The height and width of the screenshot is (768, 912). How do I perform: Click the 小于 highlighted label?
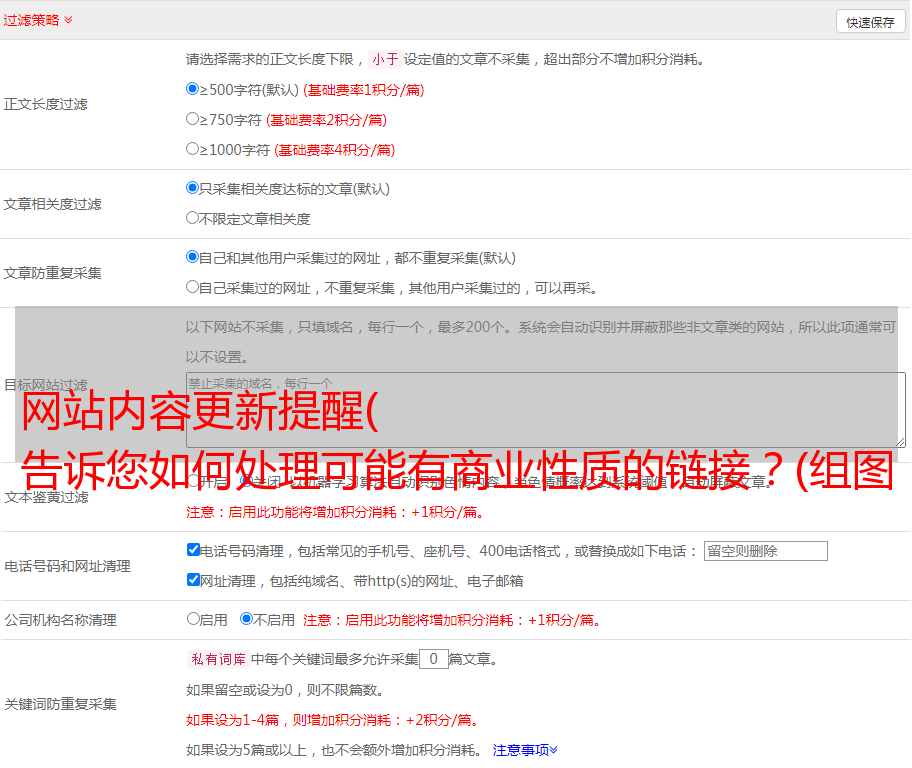tap(385, 59)
